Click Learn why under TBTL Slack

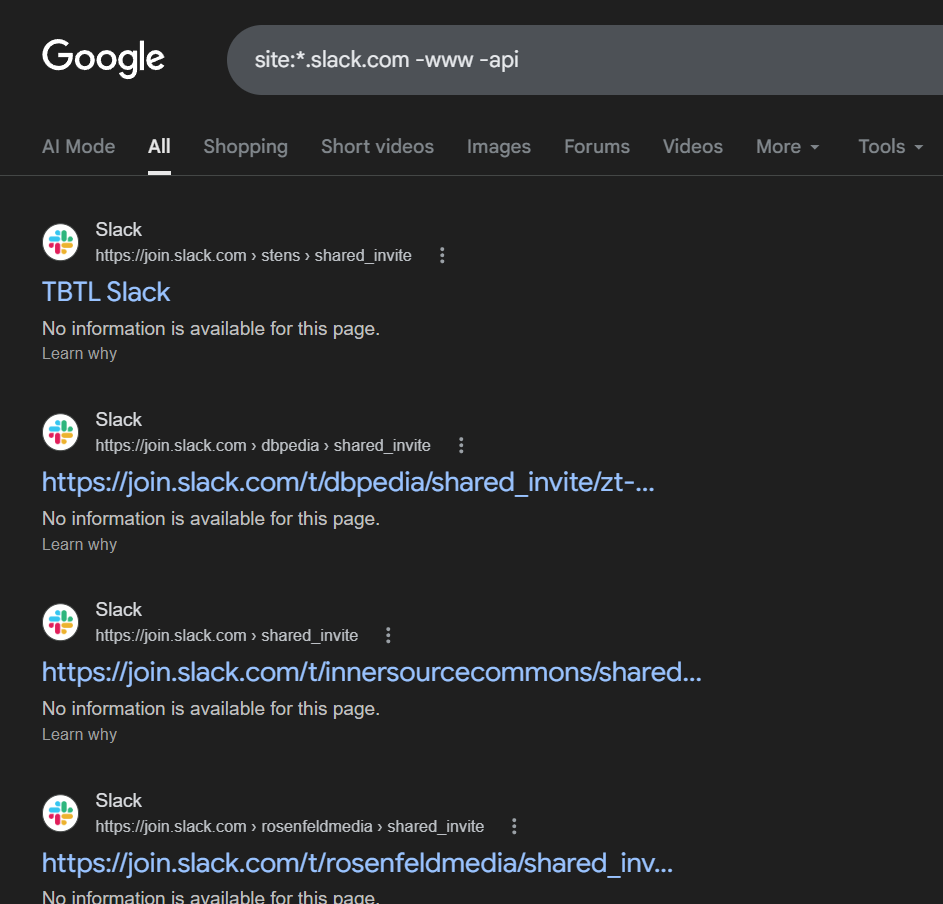click(79, 354)
